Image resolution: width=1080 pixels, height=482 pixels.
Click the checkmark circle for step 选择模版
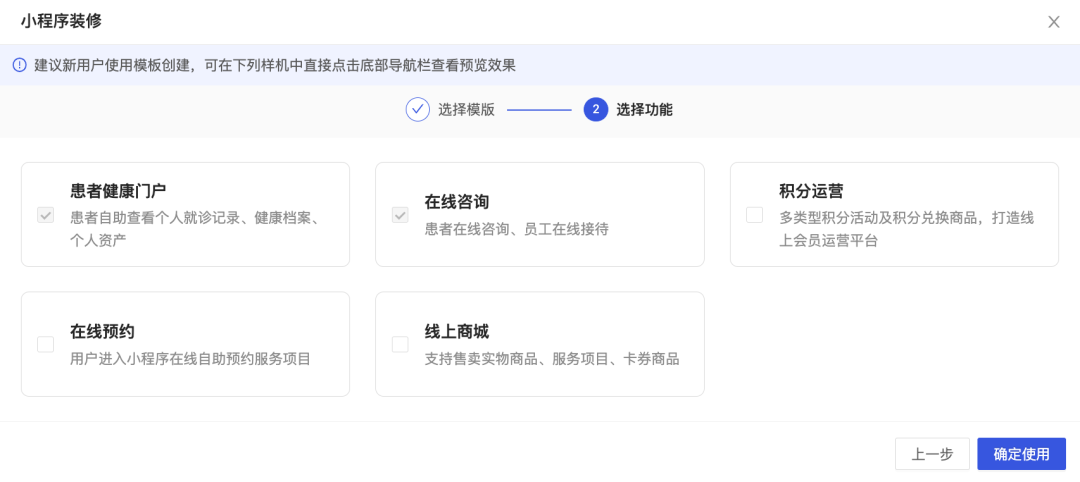[x=417, y=109]
